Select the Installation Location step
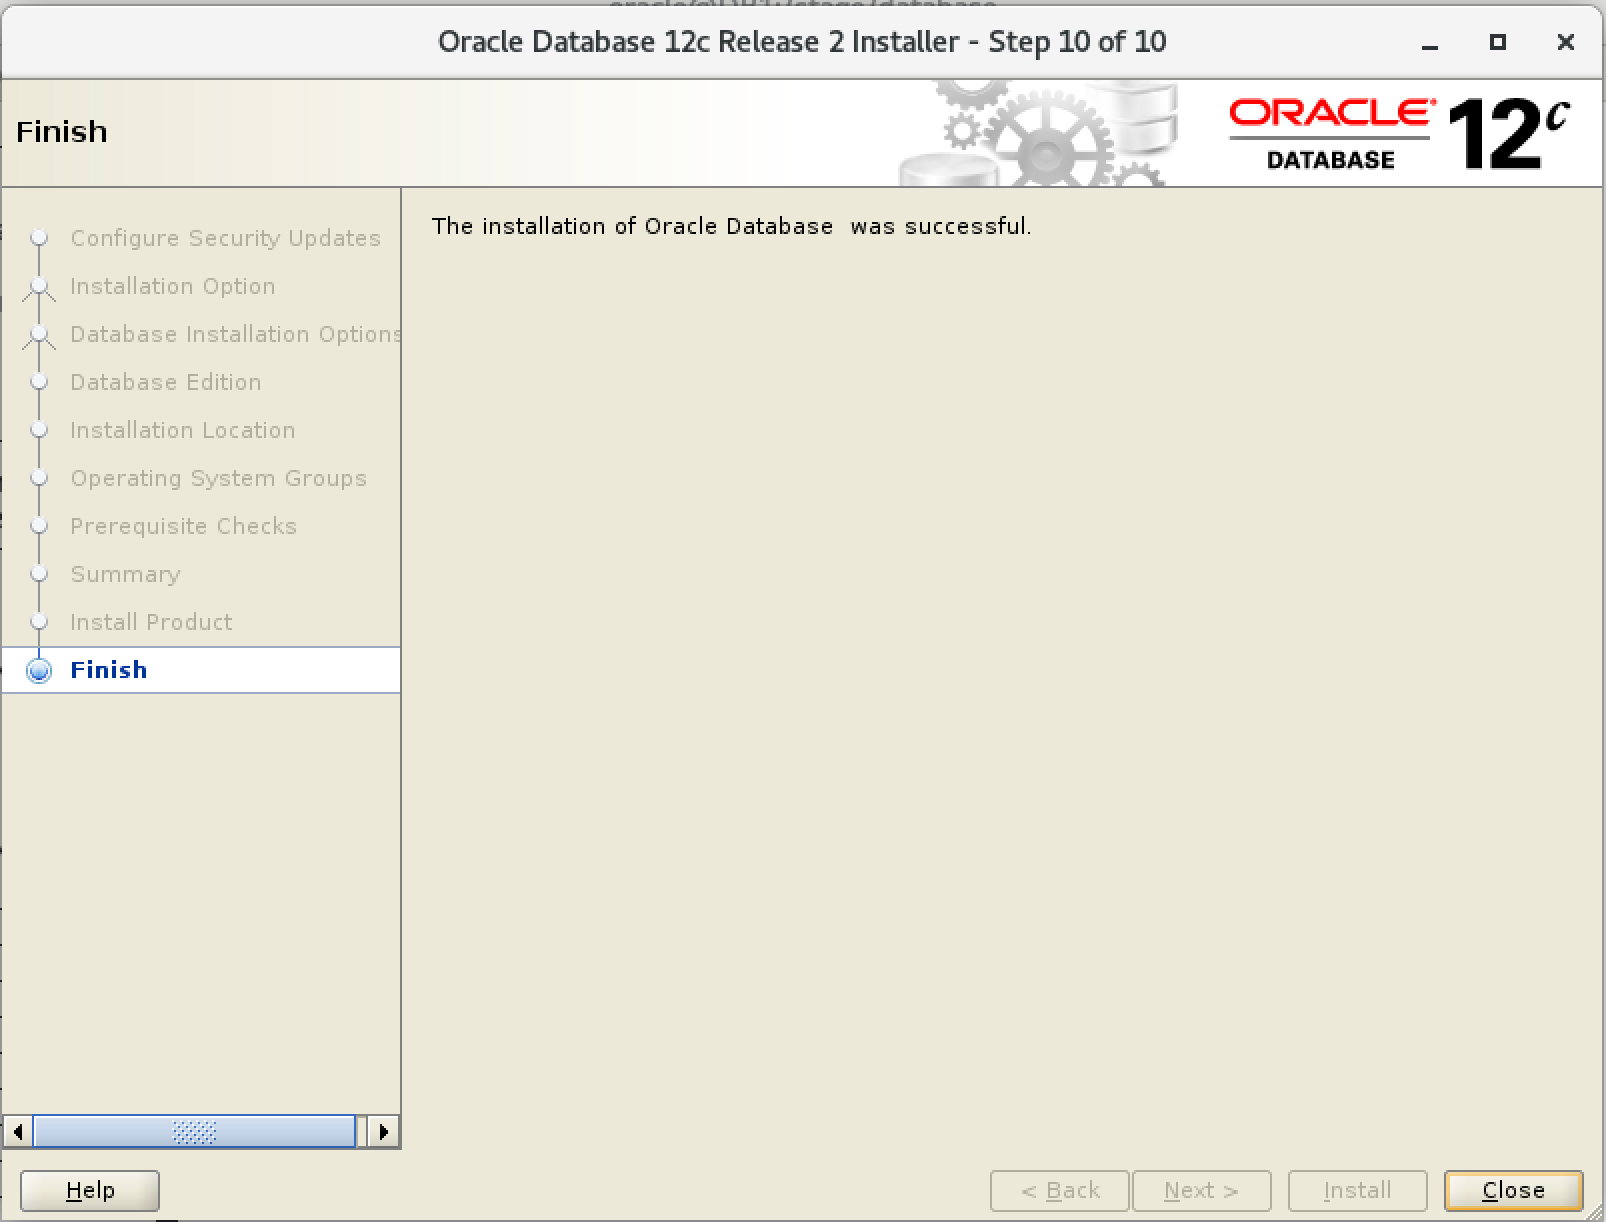Screen dimensions: 1606x1222 (182, 430)
